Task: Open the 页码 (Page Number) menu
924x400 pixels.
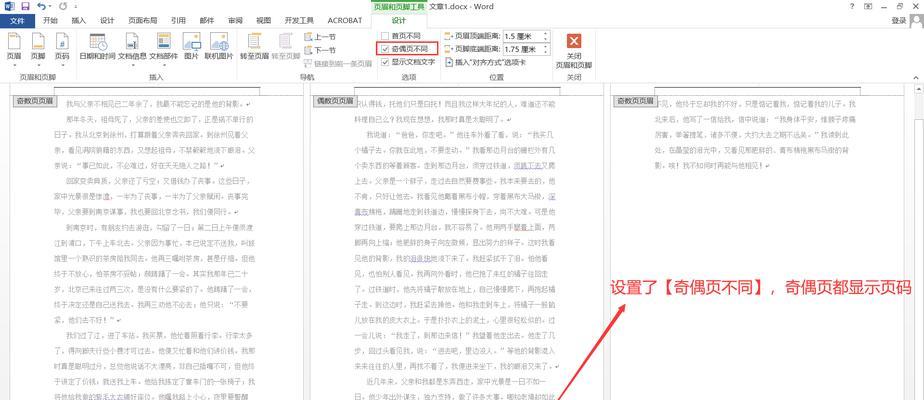Action: [x=62, y=48]
